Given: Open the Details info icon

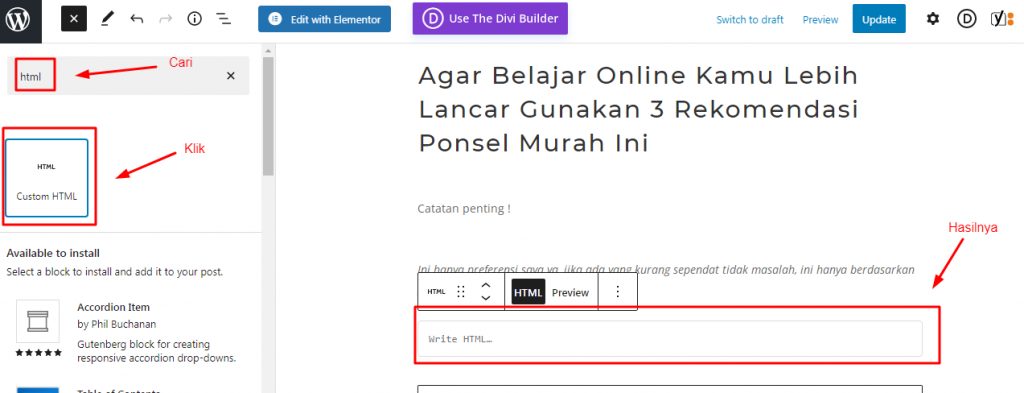Looking at the screenshot, I should pyautogui.click(x=195, y=19).
